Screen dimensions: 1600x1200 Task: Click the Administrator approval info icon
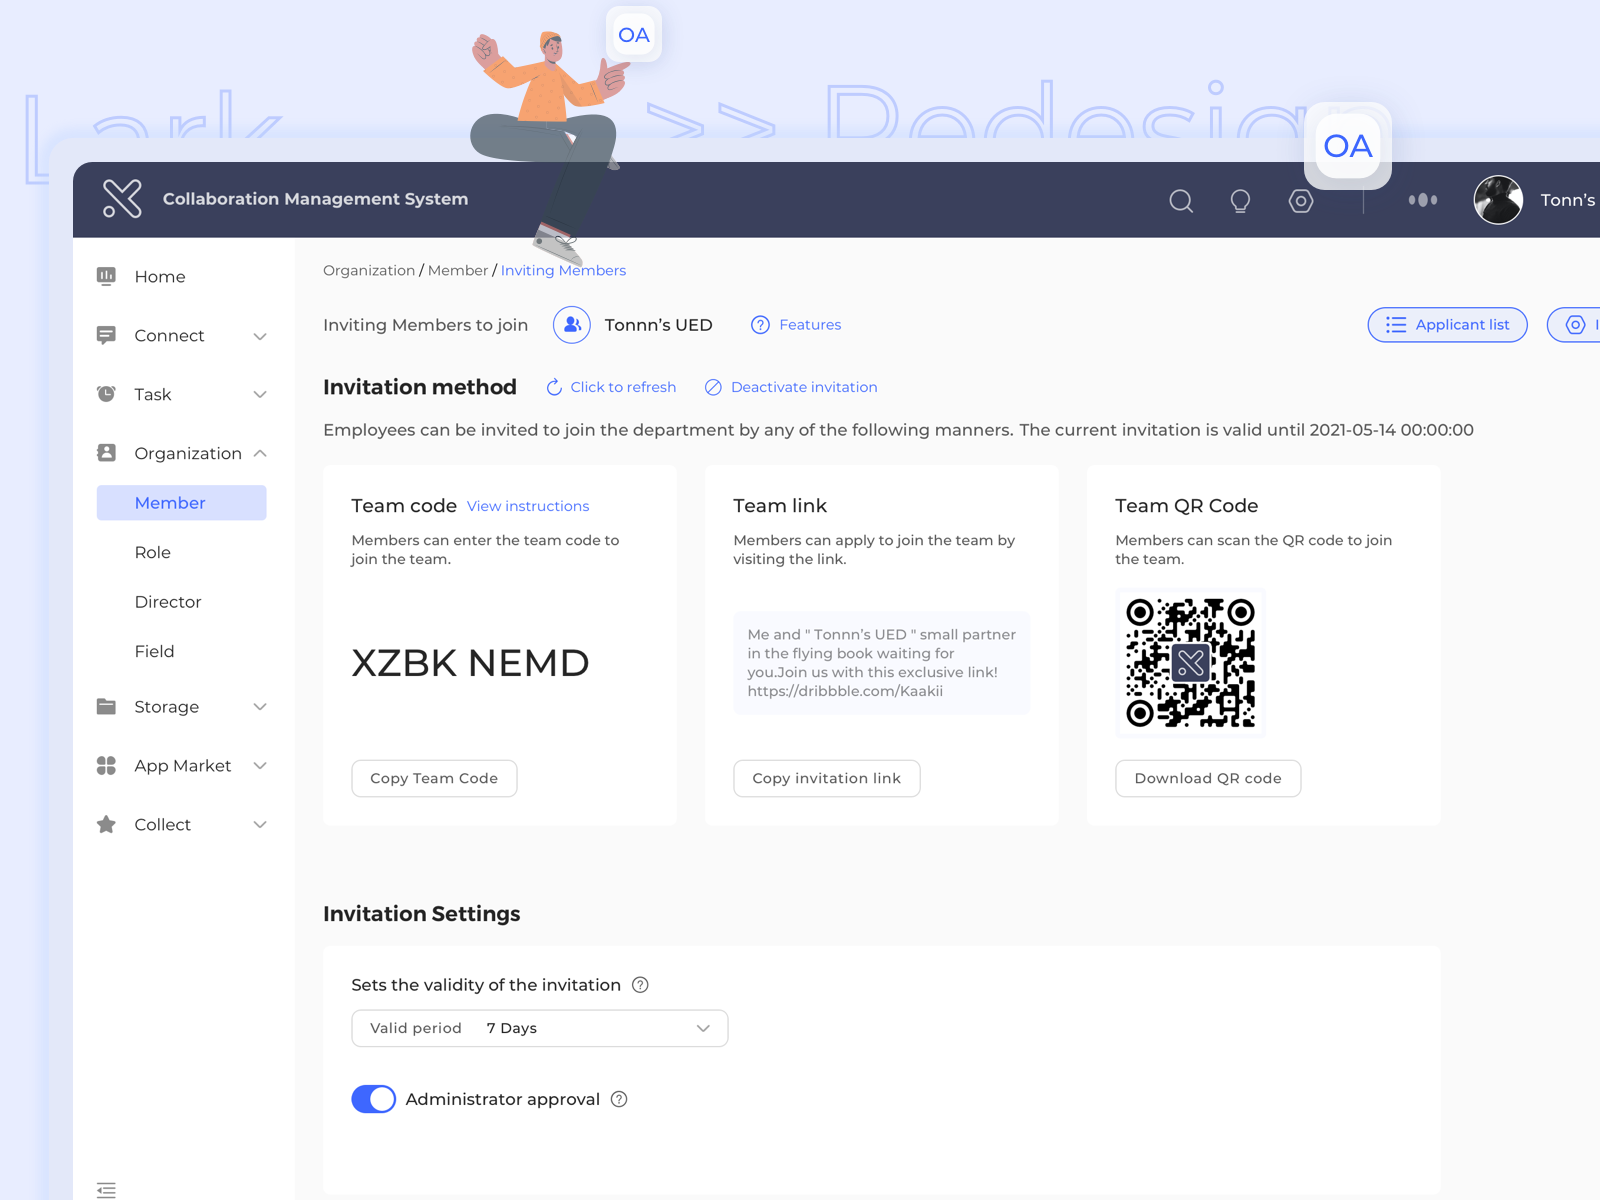(x=619, y=1099)
